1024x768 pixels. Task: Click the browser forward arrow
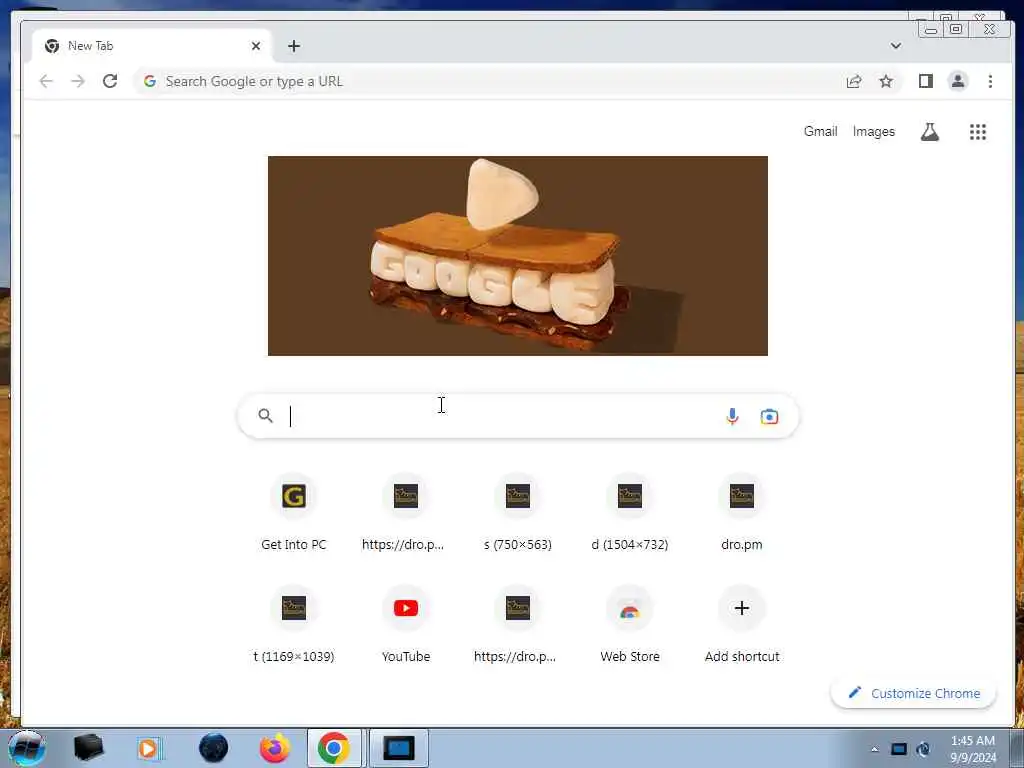point(78,81)
